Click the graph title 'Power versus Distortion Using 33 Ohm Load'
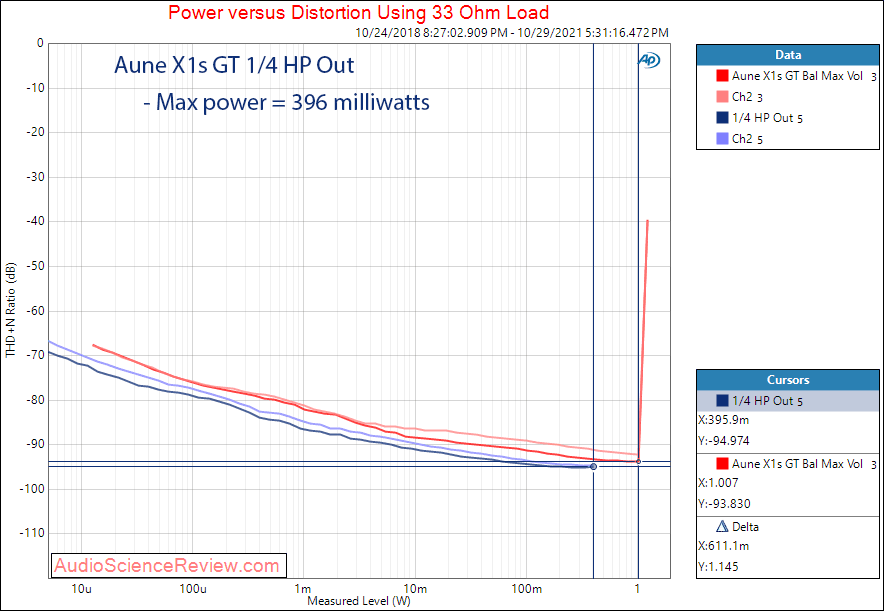The image size is (884, 611). click(359, 12)
